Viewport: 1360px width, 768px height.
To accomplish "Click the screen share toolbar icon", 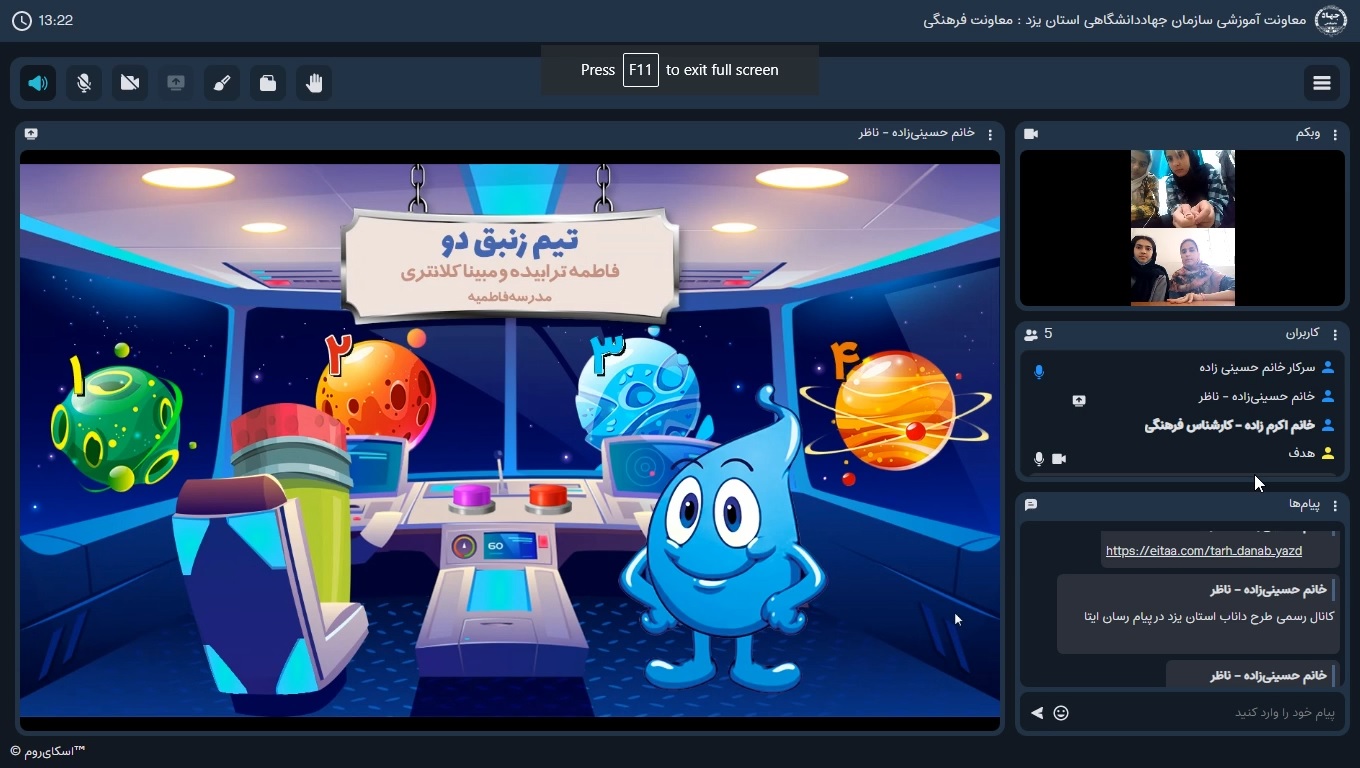I will coord(176,83).
